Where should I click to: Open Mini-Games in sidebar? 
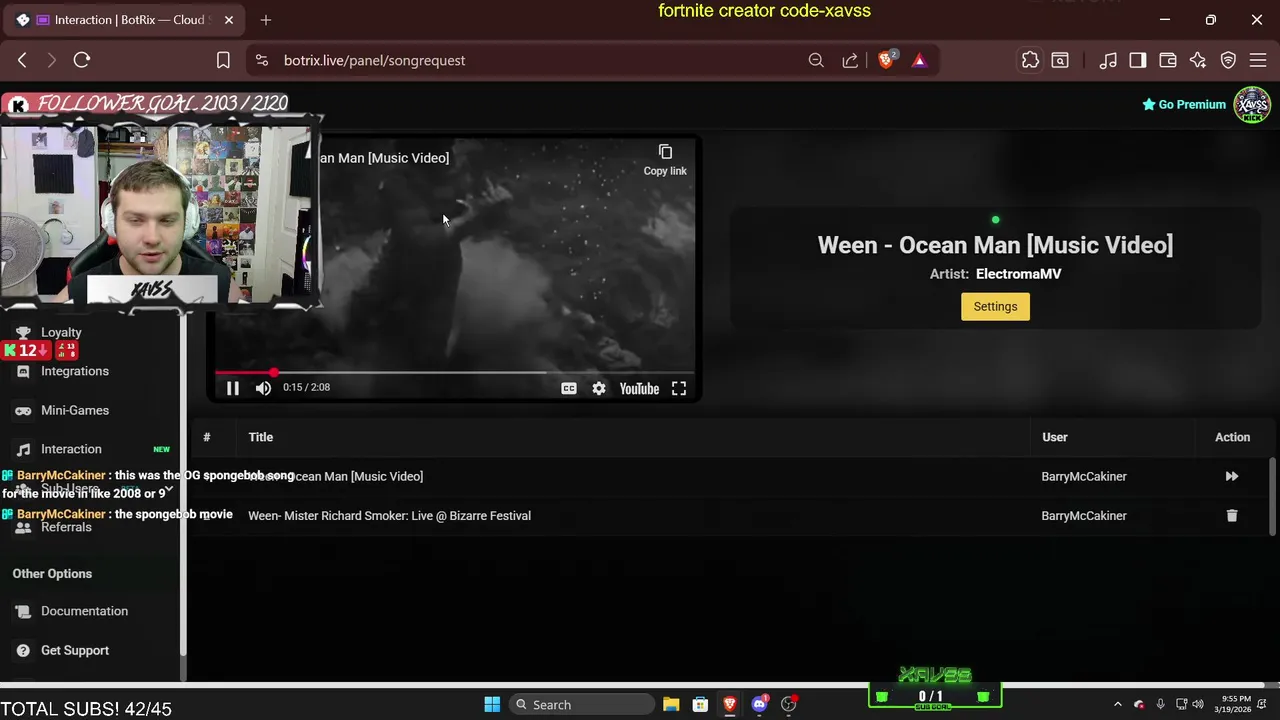75,410
